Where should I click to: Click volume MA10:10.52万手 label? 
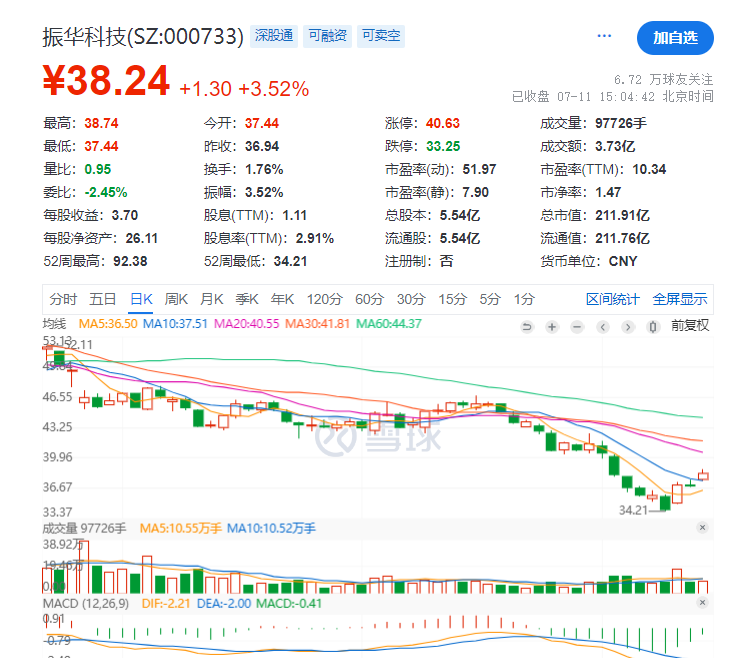[271, 528]
